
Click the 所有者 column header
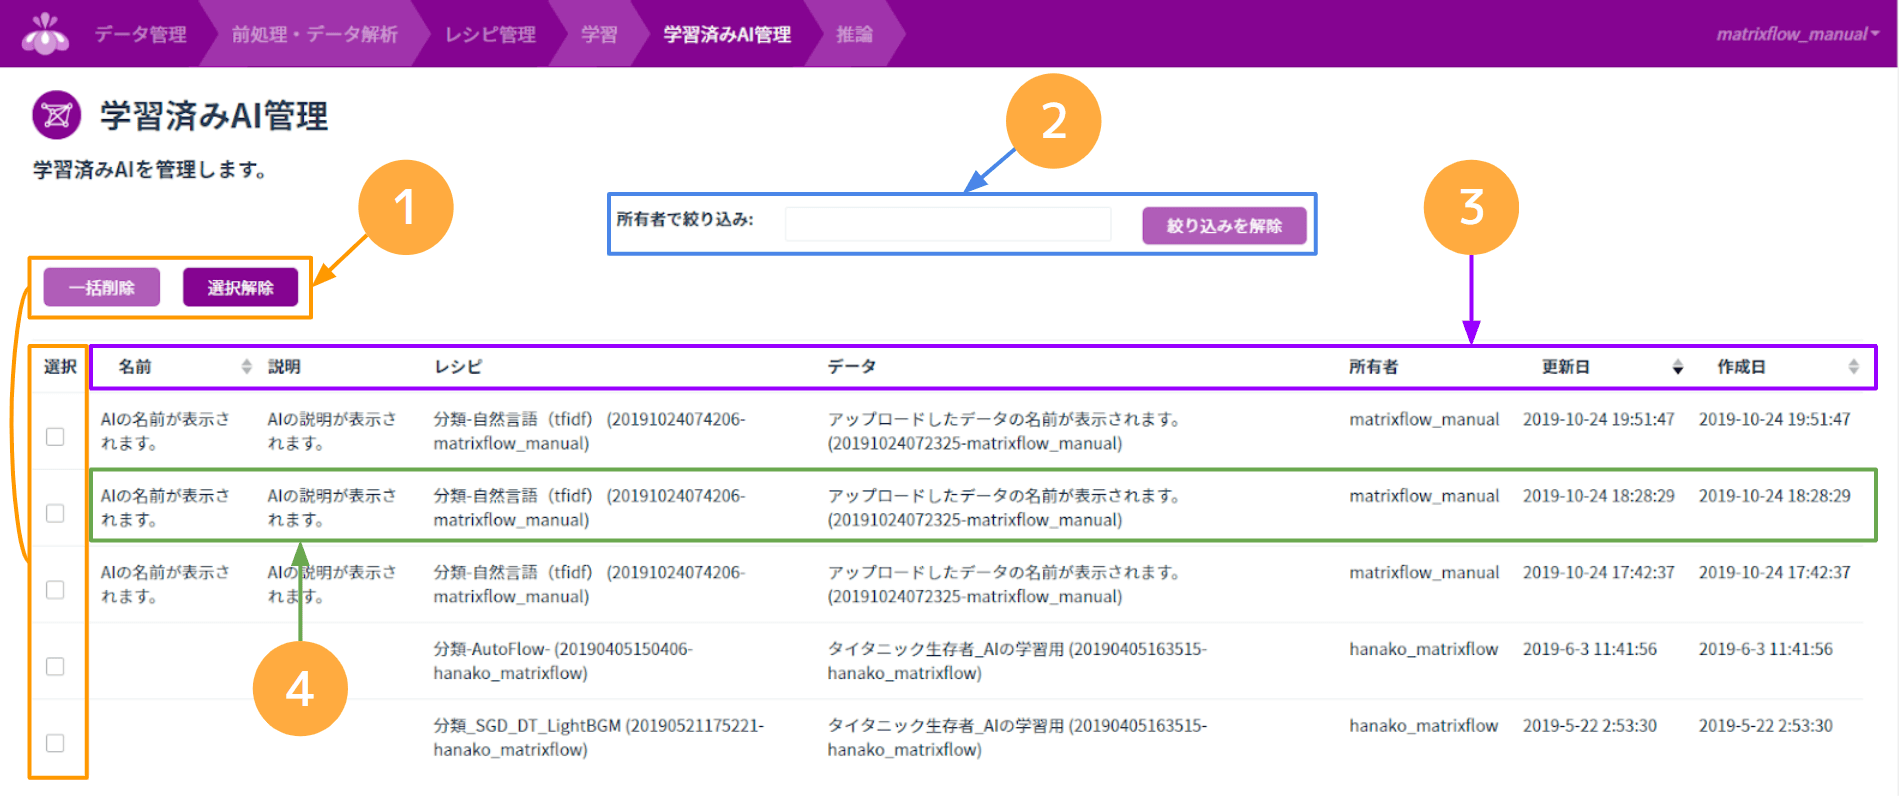(1373, 367)
